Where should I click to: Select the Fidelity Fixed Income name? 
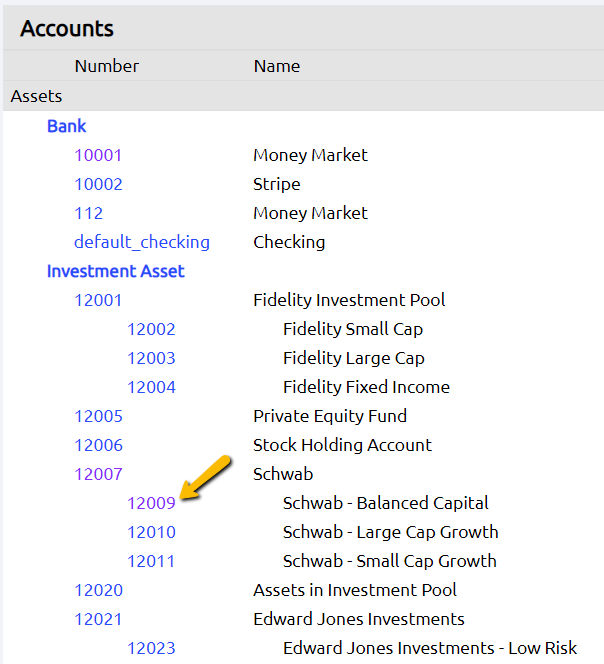pos(366,387)
